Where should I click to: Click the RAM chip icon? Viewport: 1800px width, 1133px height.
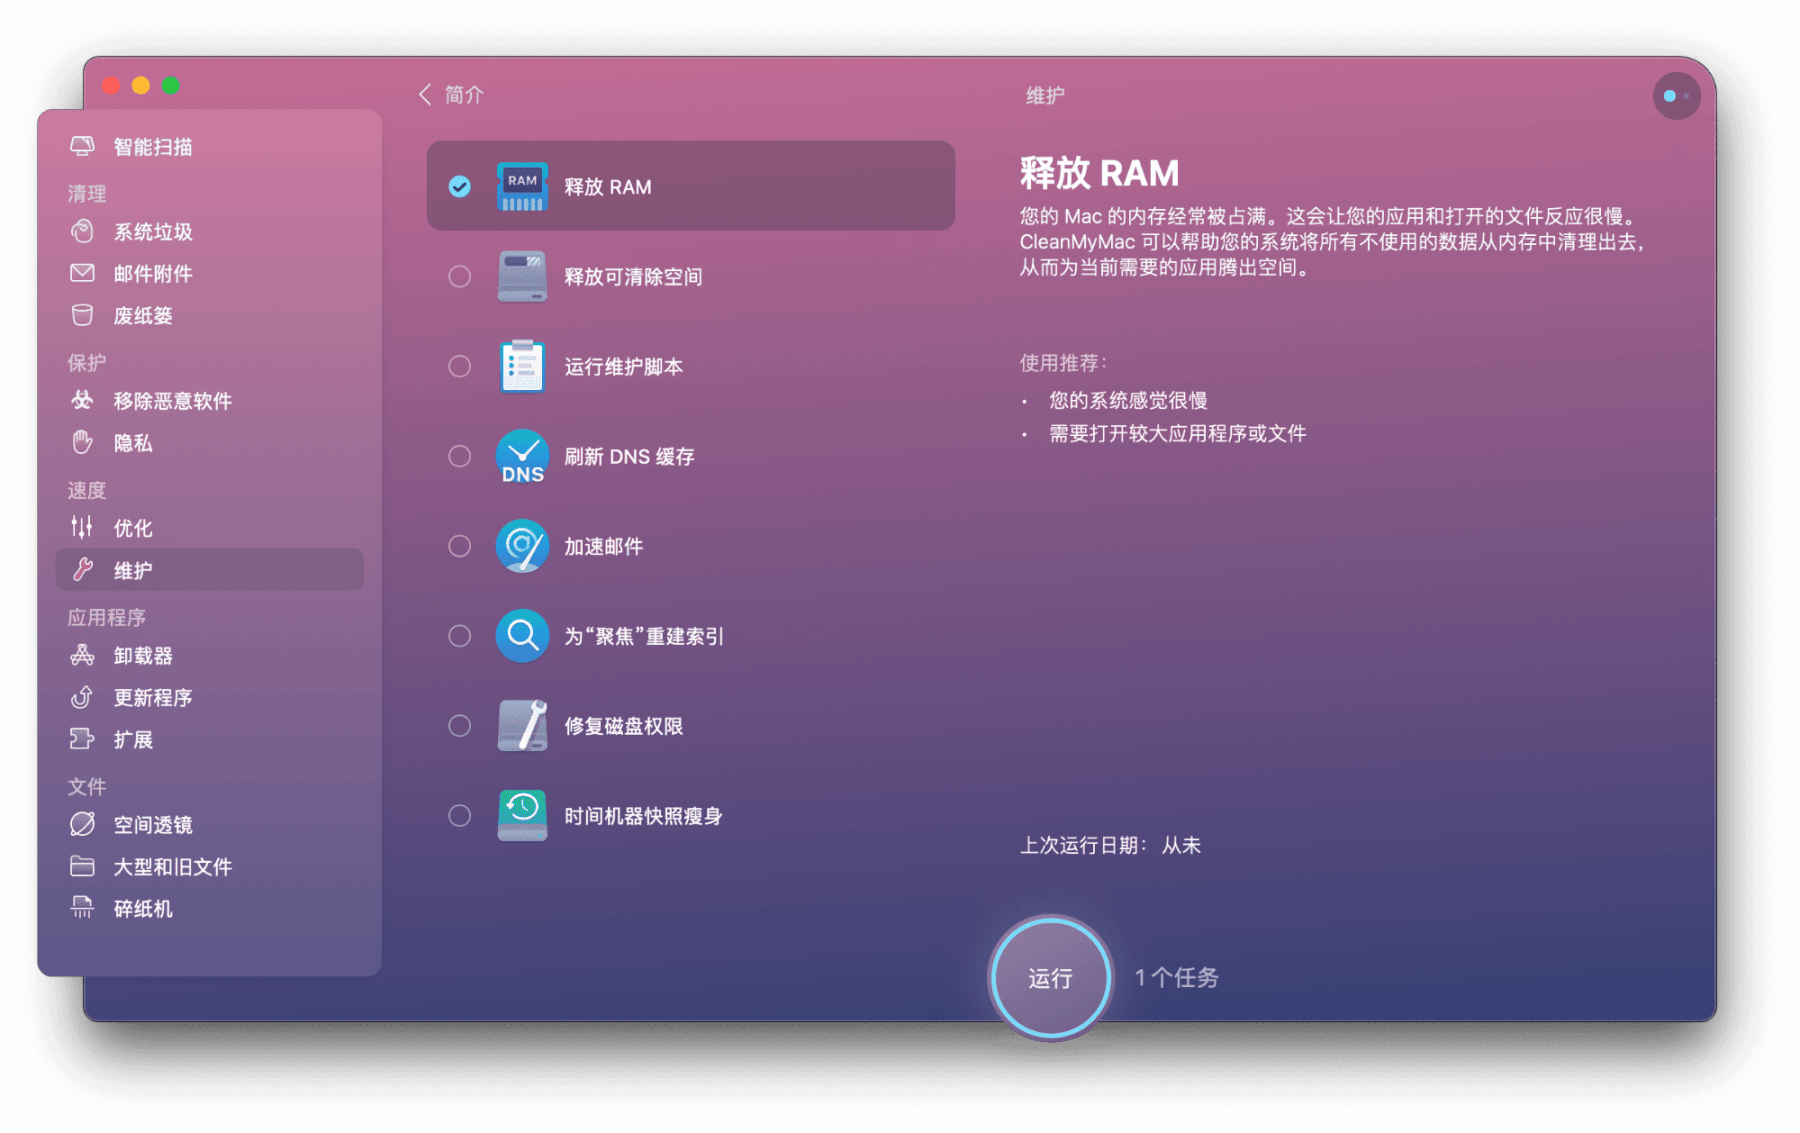click(x=522, y=186)
